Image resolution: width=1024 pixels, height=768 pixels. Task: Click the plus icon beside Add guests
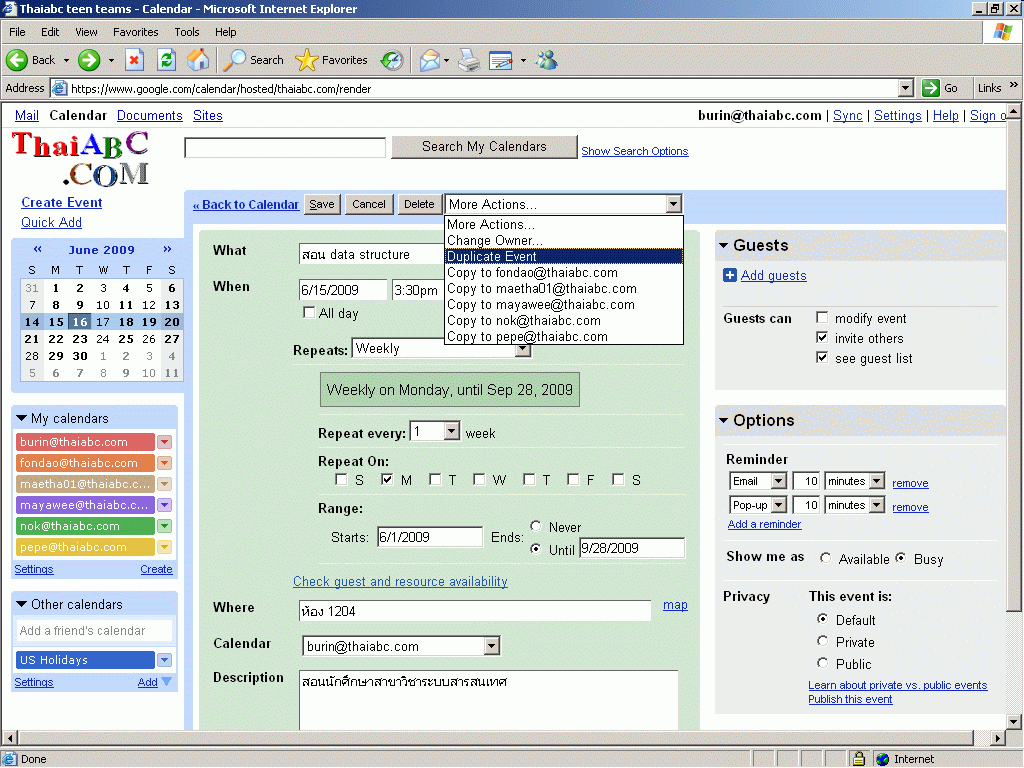(730, 276)
